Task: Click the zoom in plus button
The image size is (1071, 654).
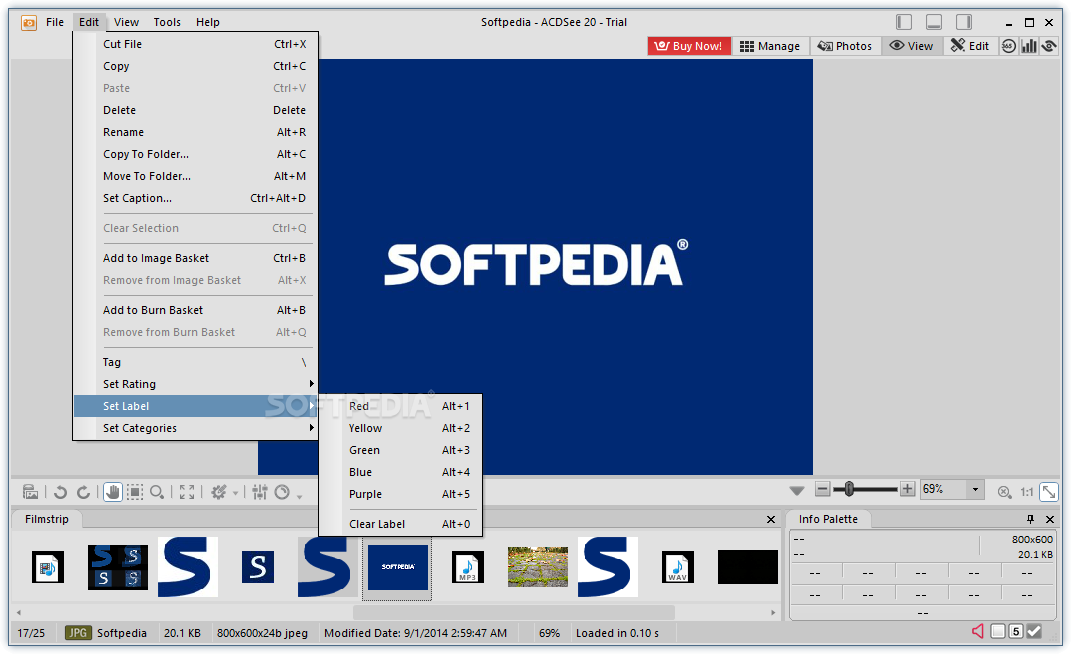Action: [908, 489]
